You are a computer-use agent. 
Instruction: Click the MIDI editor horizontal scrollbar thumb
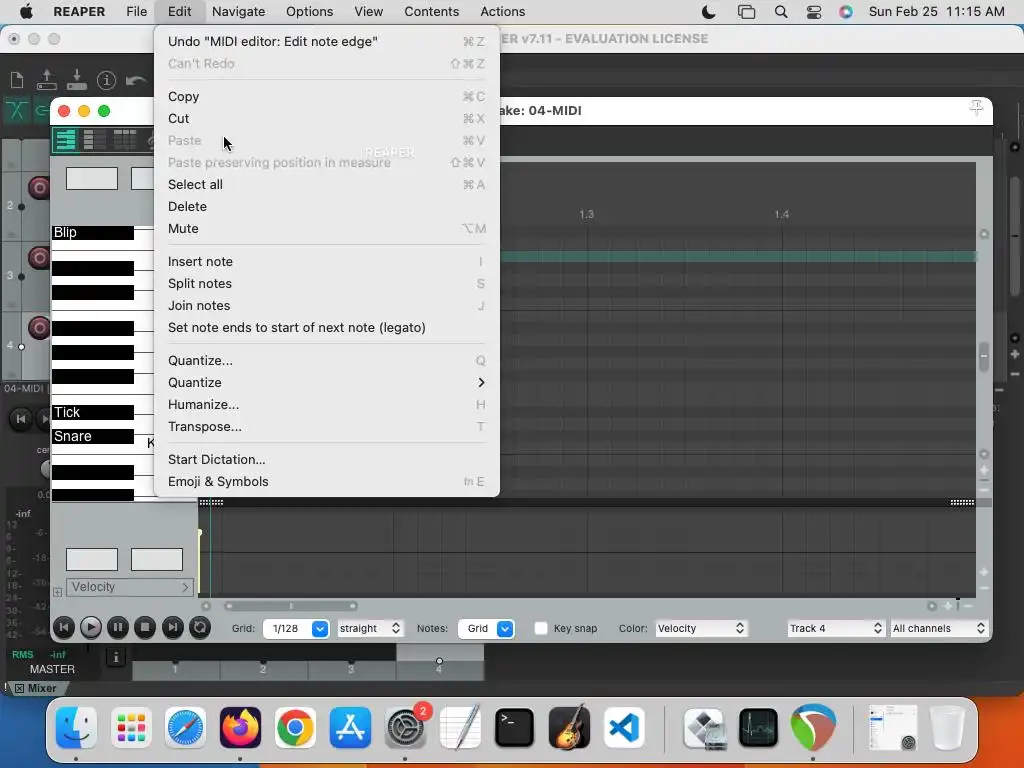tap(291, 606)
